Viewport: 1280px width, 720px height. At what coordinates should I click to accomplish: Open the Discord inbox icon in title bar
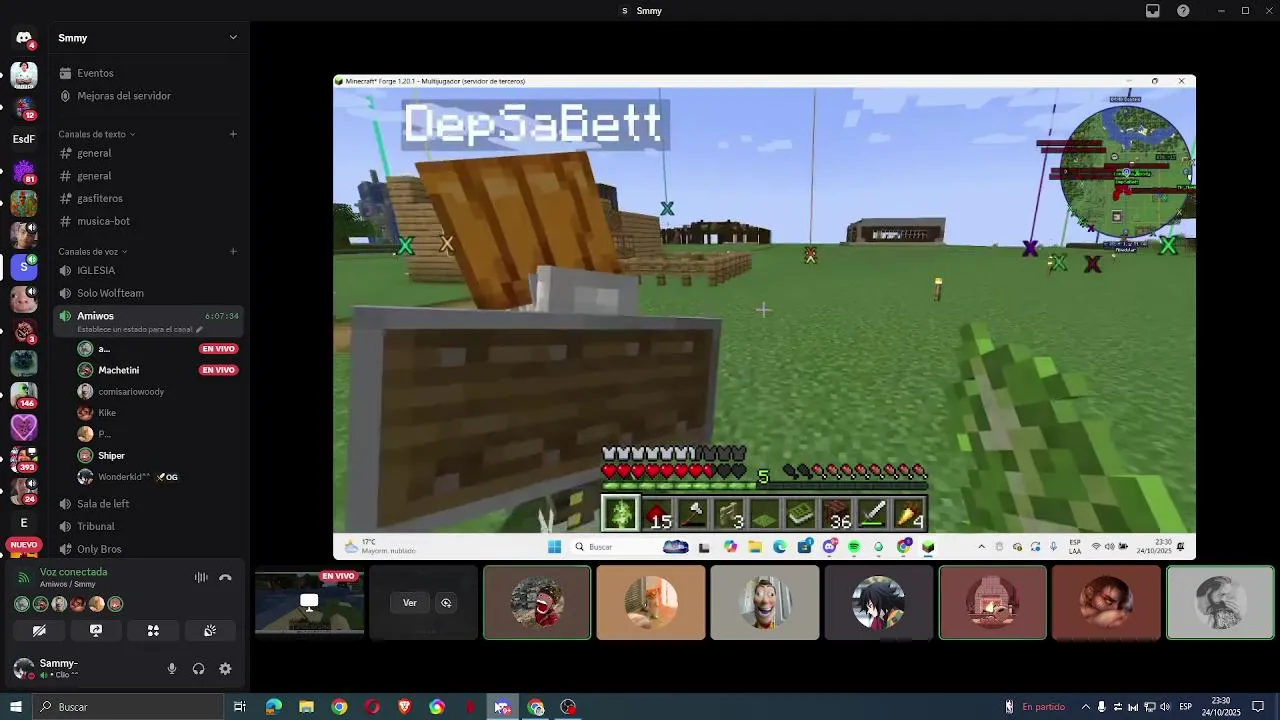tap(1153, 11)
